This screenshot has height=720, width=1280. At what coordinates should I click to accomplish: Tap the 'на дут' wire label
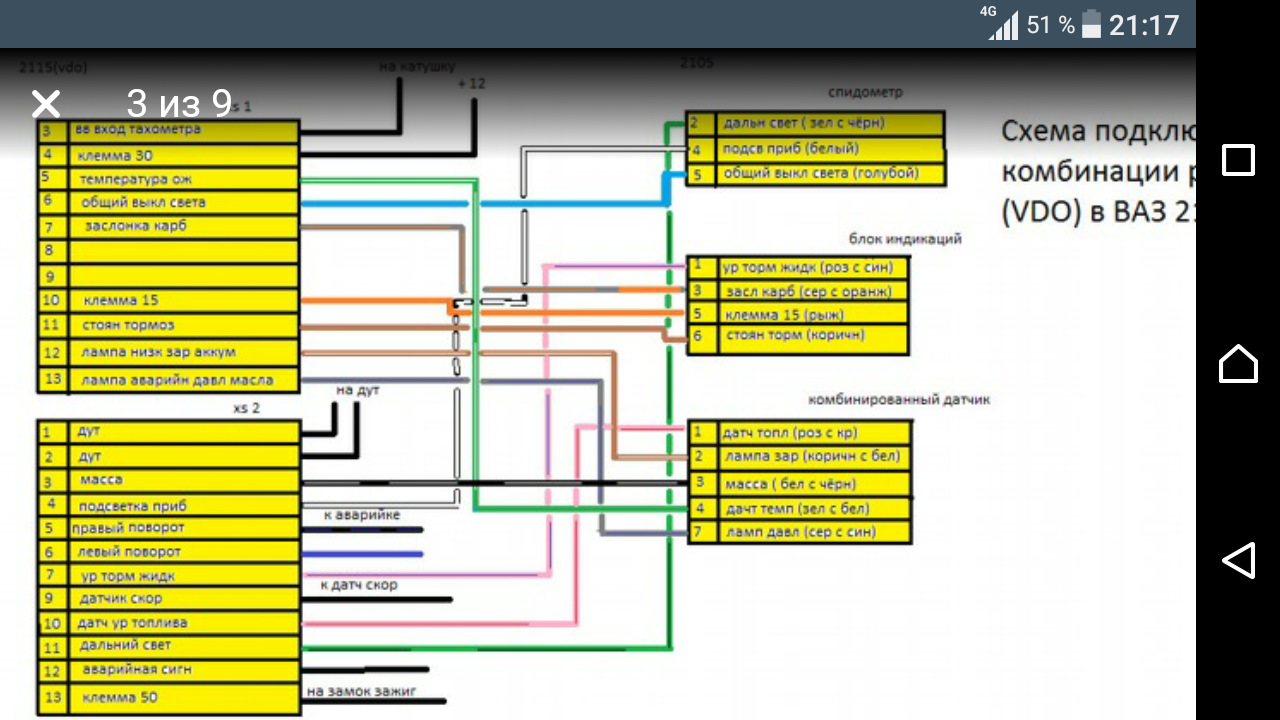click(357, 390)
